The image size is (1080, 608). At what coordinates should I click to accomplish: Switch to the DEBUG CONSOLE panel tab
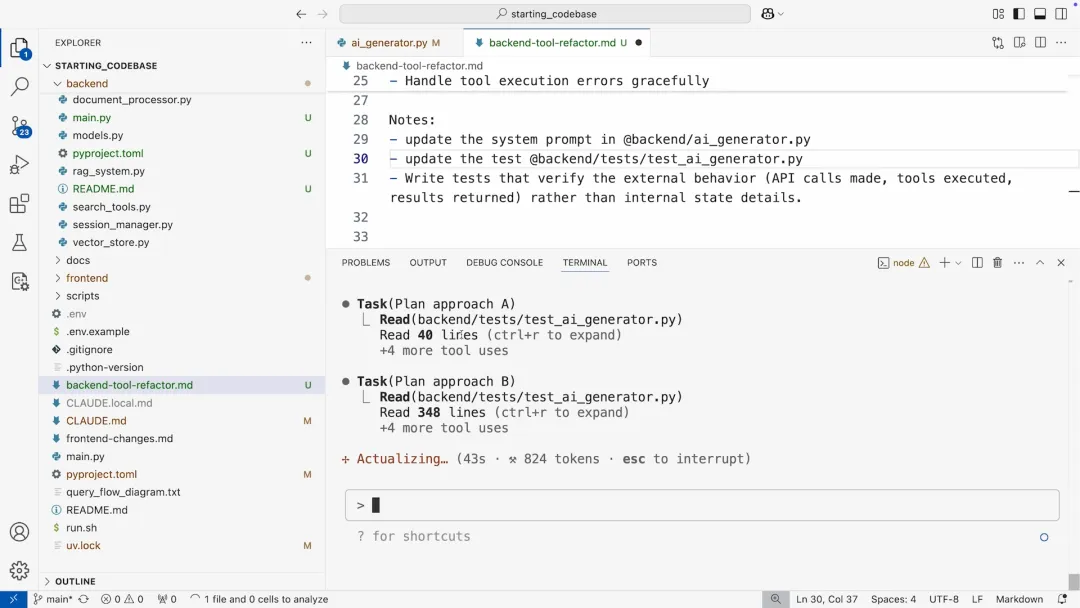tap(504, 263)
